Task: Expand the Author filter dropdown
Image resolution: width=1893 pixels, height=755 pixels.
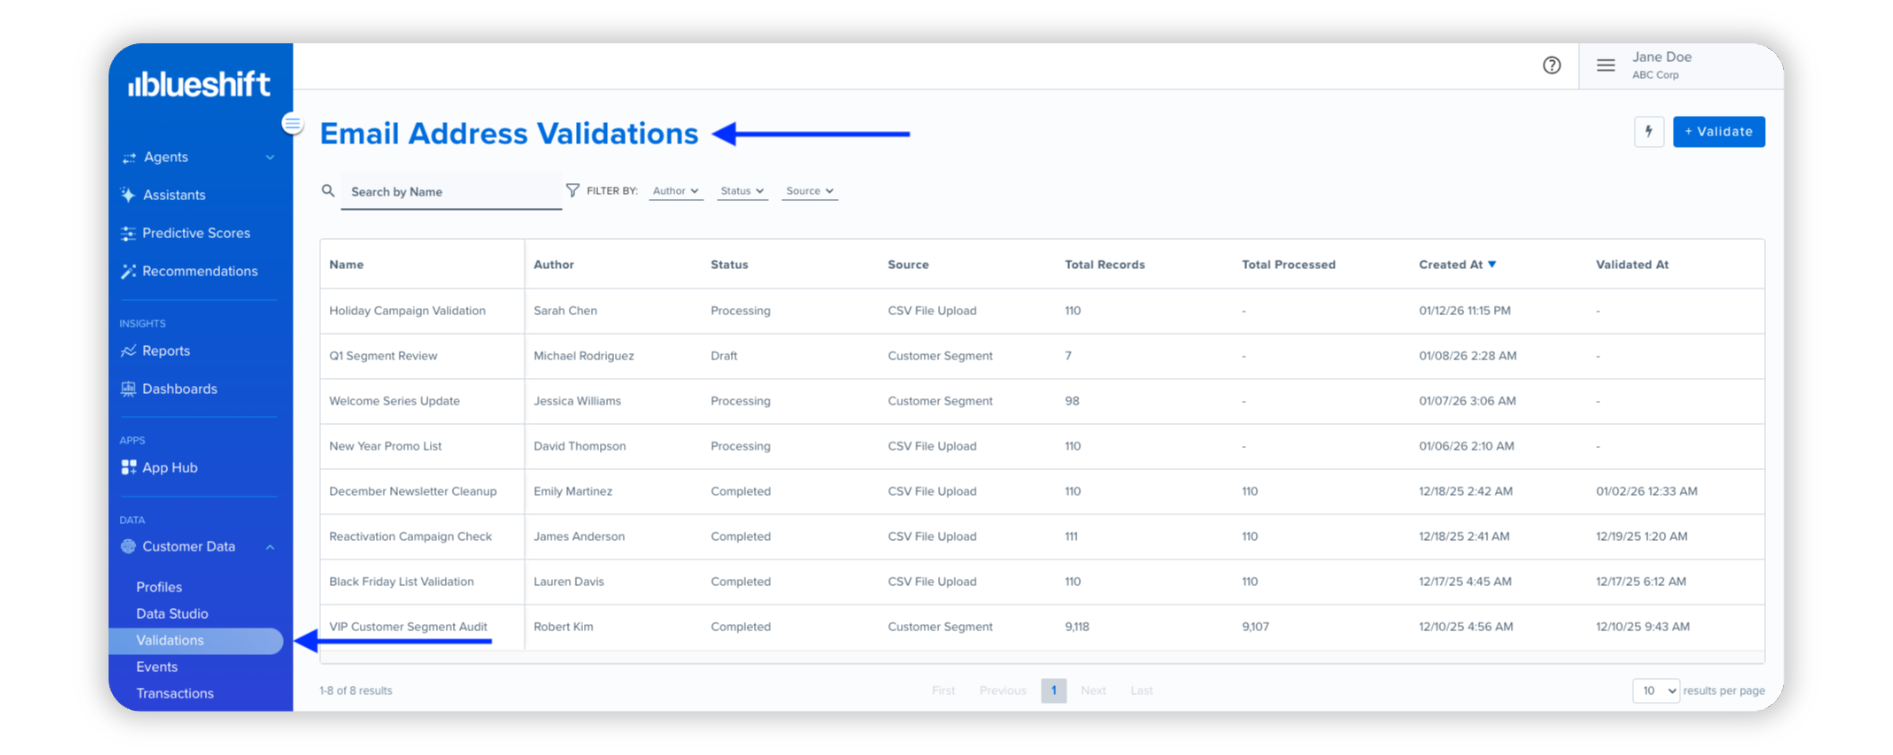Action: 675,191
